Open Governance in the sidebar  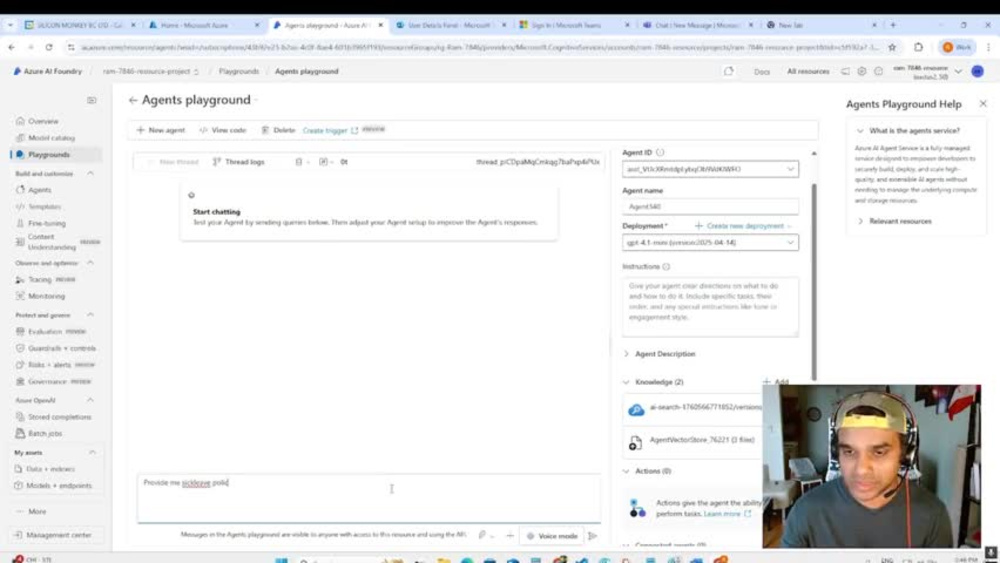(47, 381)
